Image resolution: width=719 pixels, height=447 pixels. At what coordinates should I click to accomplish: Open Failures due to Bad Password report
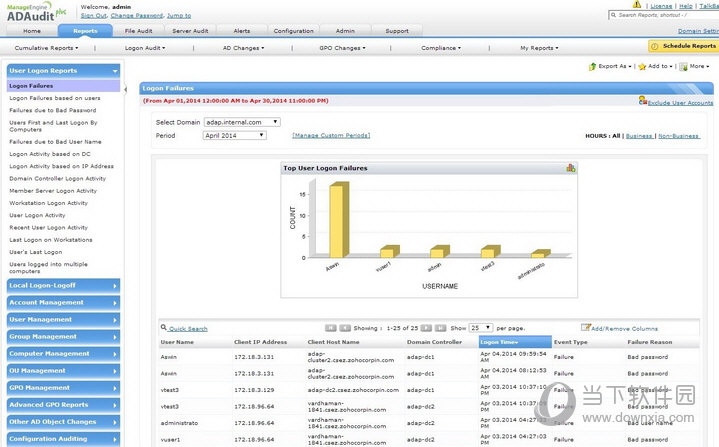point(53,110)
